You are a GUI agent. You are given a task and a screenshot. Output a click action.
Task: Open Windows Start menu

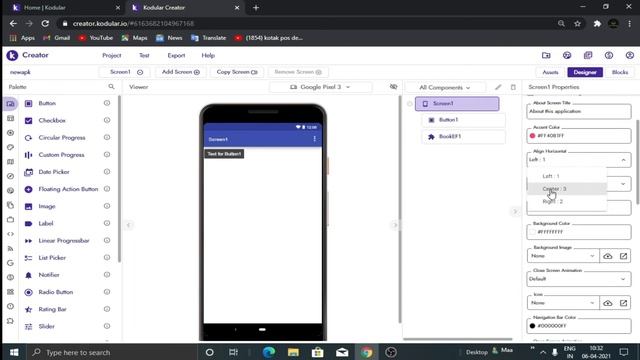pos(14,352)
